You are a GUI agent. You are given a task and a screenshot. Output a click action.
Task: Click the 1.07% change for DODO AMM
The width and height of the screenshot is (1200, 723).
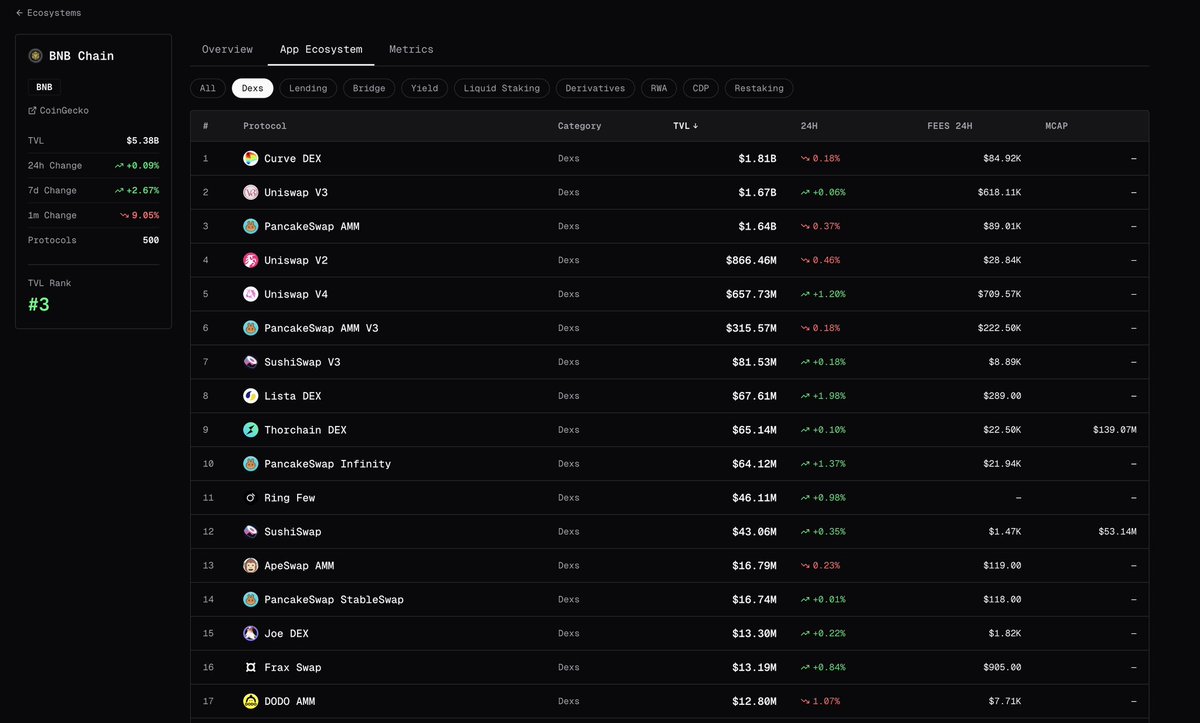pyautogui.click(x=820, y=702)
